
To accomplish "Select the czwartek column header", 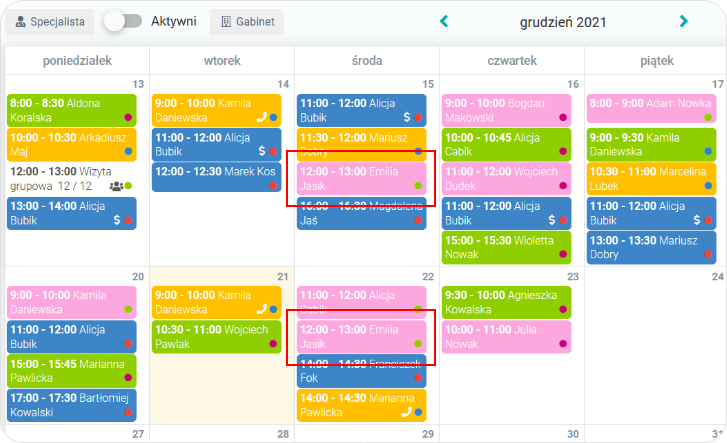I will pyautogui.click(x=512, y=61).
